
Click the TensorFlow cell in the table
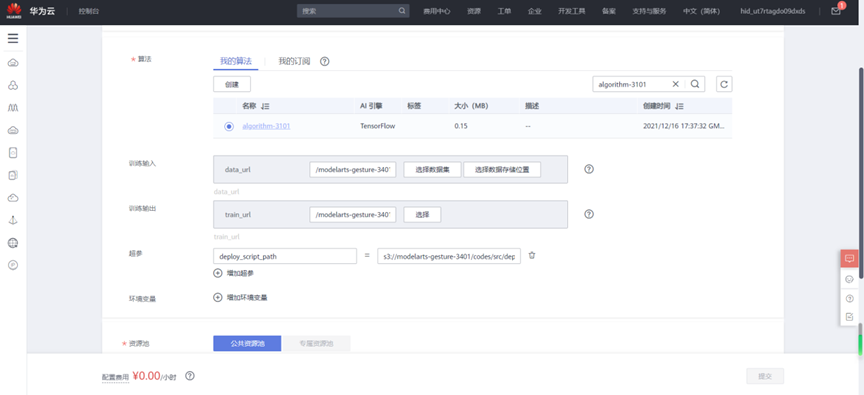(x=377, y=126)
